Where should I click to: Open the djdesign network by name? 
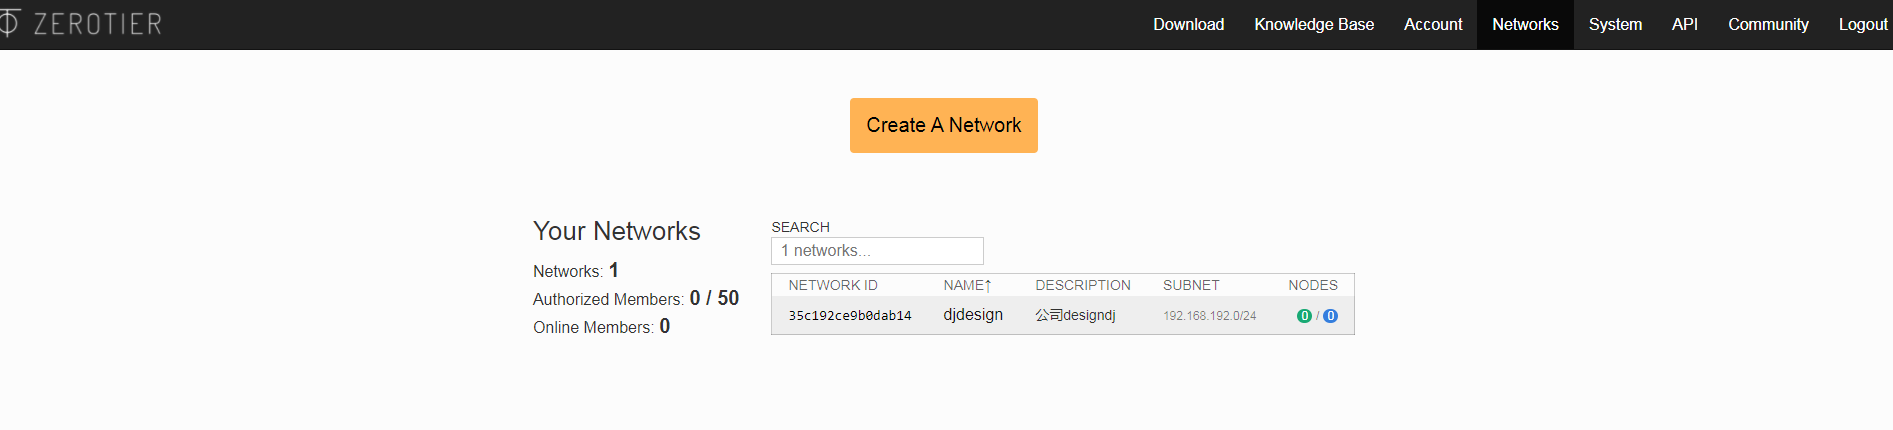click(972, 315)
